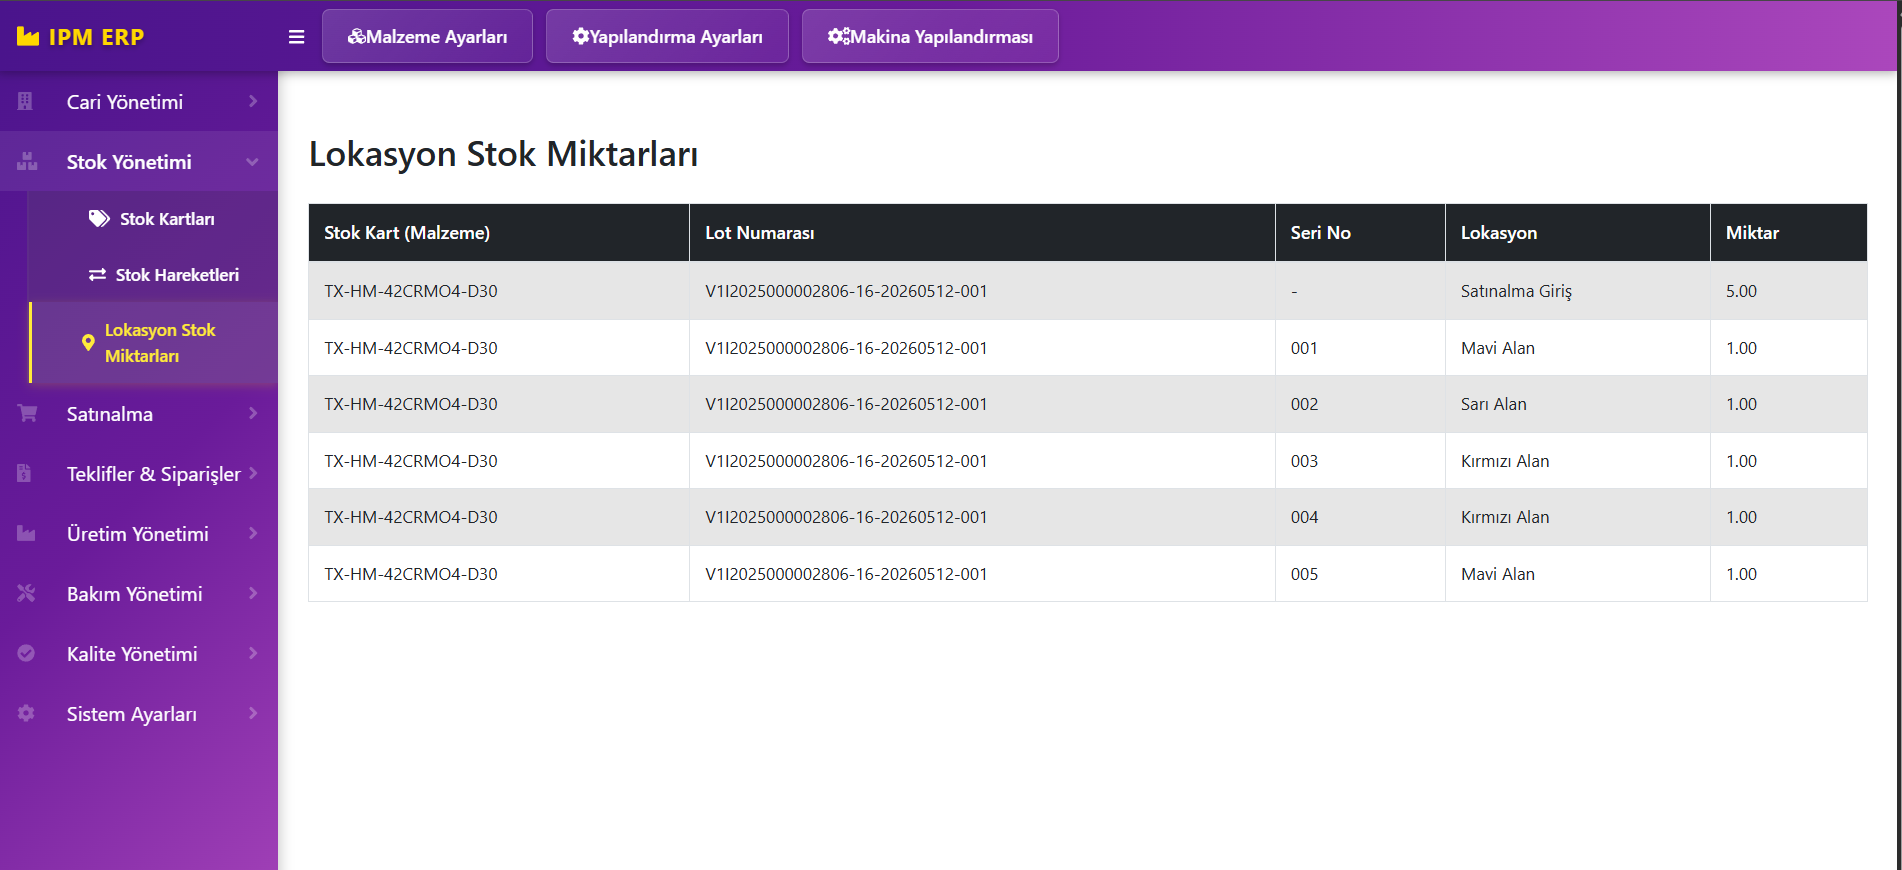The image size is (1902, 870).
Task: Open the Cari Yönetimi menu
Action: tap(139, 101)
